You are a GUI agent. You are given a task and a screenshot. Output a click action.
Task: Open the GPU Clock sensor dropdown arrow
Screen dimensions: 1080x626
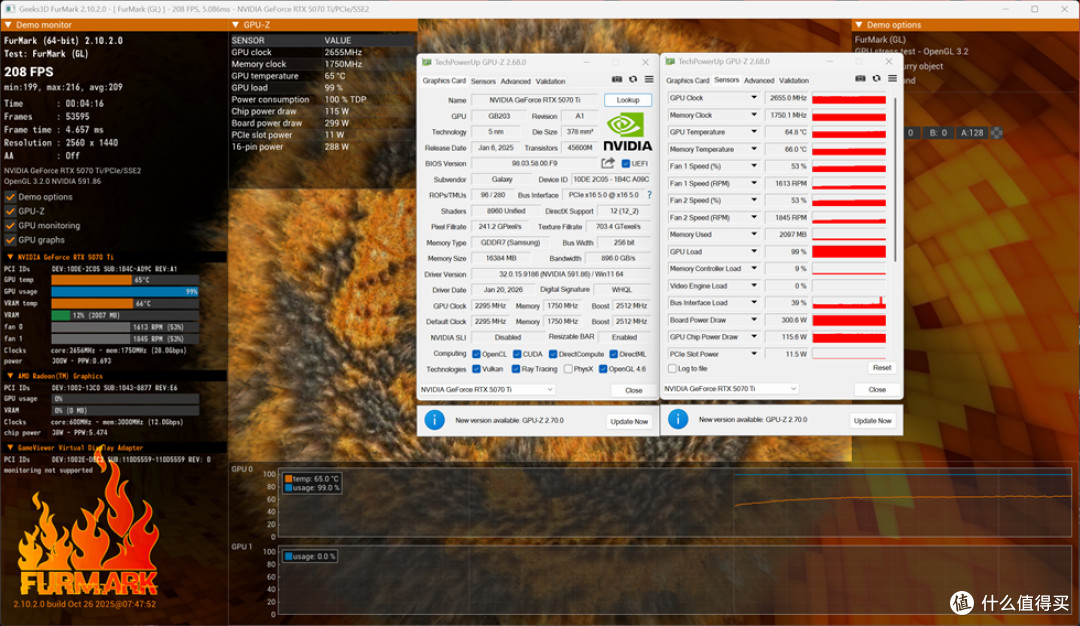(x=754, y=98)
